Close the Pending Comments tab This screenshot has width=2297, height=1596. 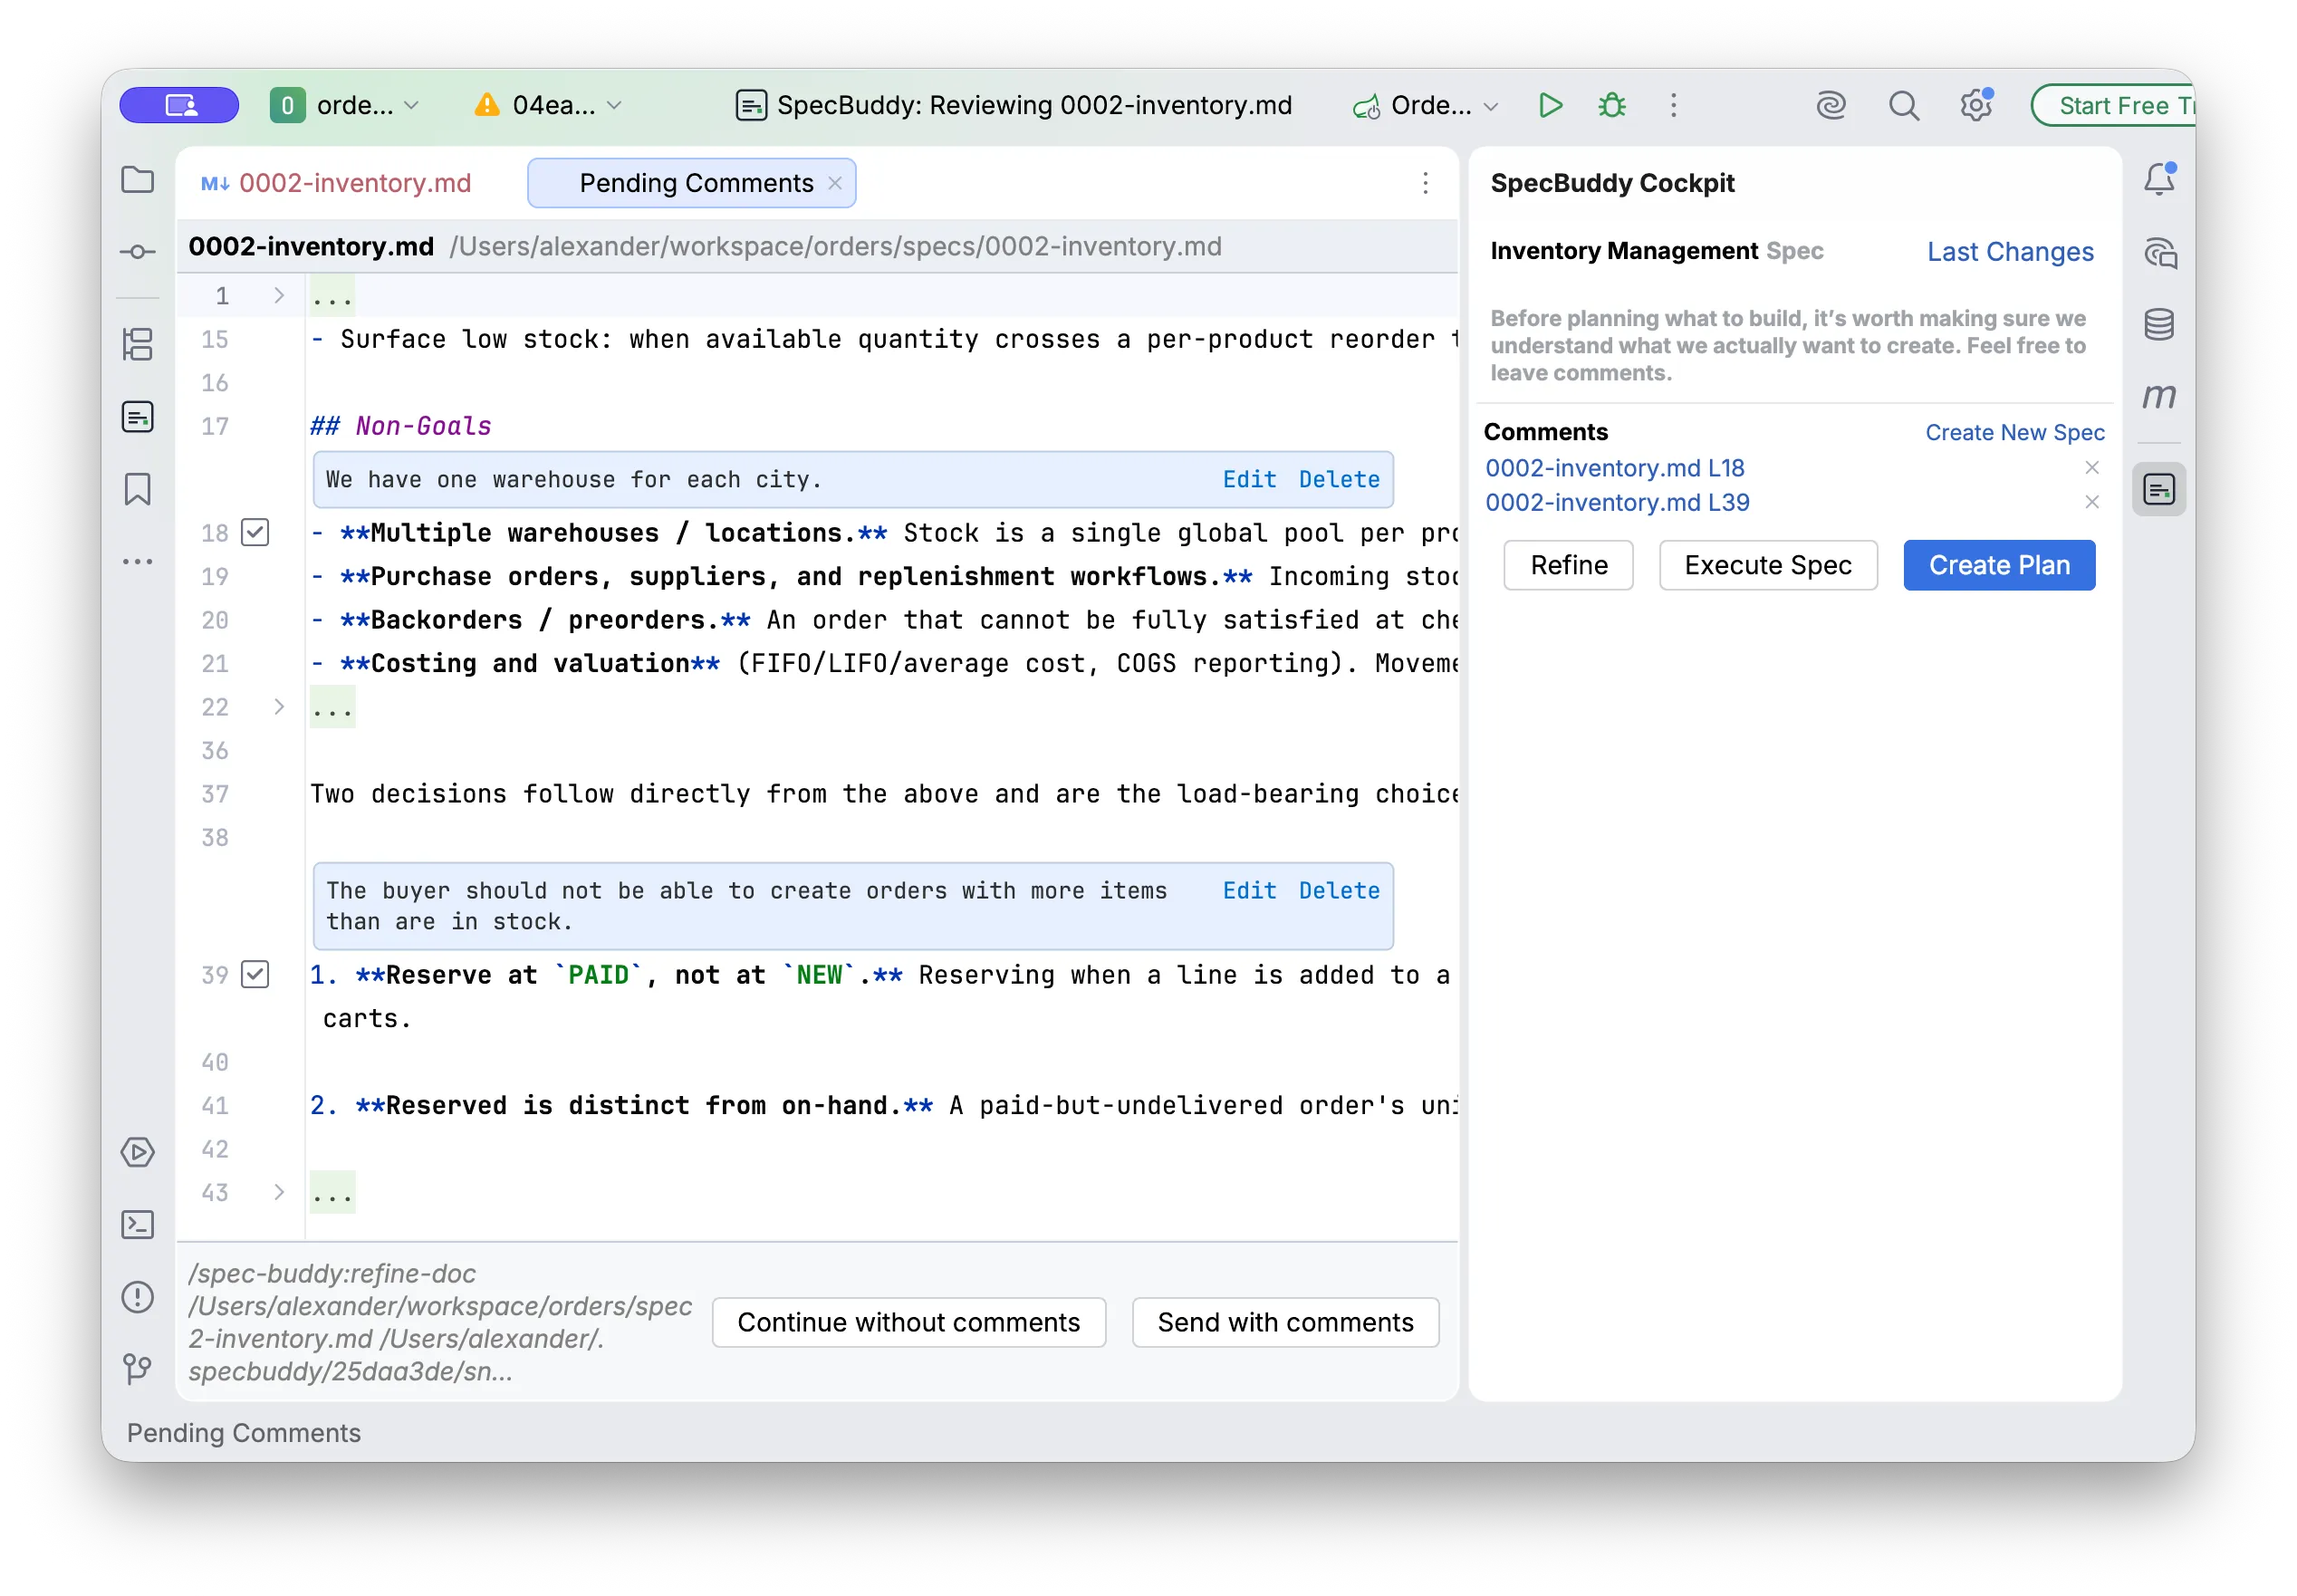coord(835,183)
